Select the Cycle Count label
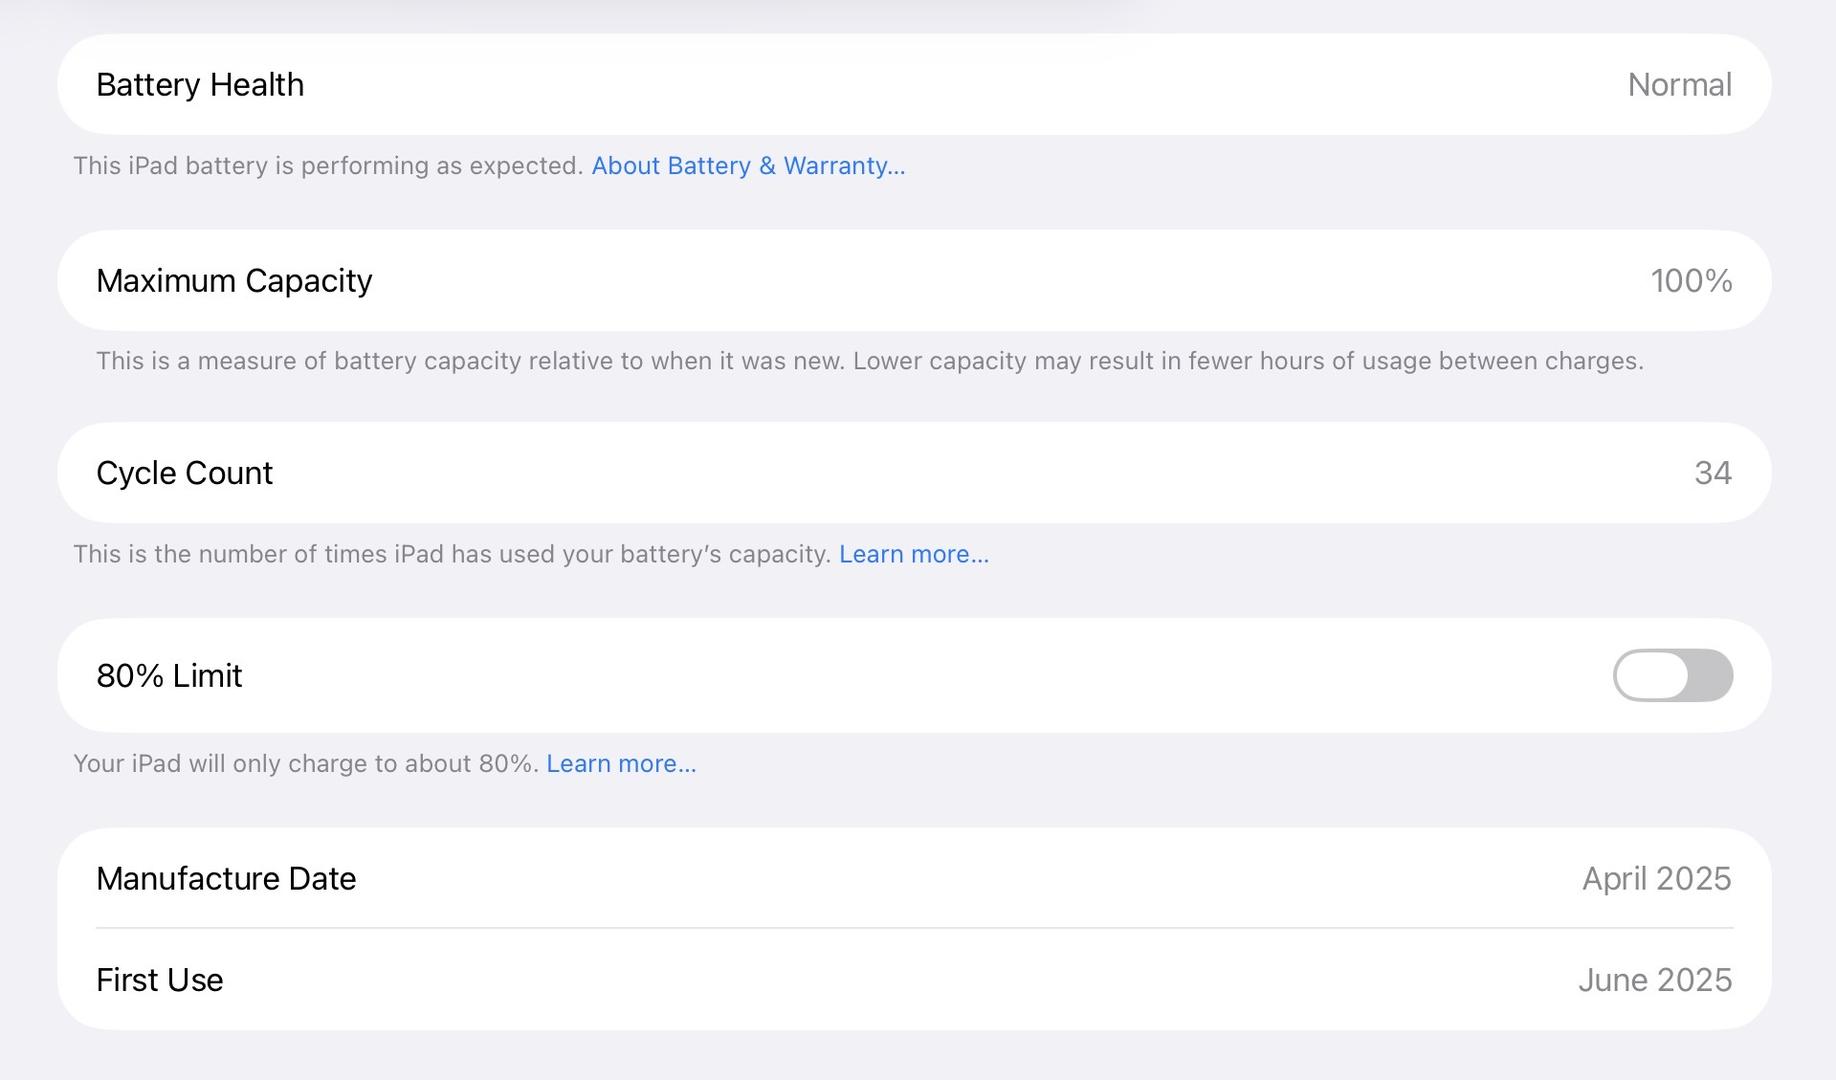Image resolution: width=1836 pixels, height=1080 pixels. click(184, 473)
